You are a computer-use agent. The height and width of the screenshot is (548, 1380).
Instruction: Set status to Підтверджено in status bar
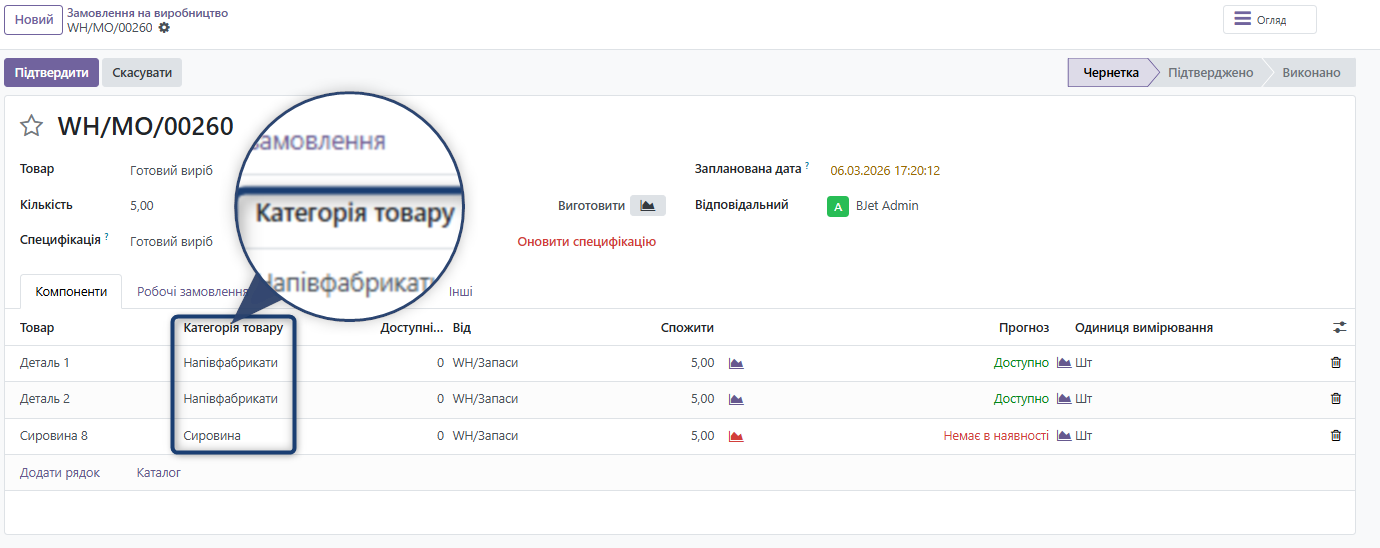1210,73
